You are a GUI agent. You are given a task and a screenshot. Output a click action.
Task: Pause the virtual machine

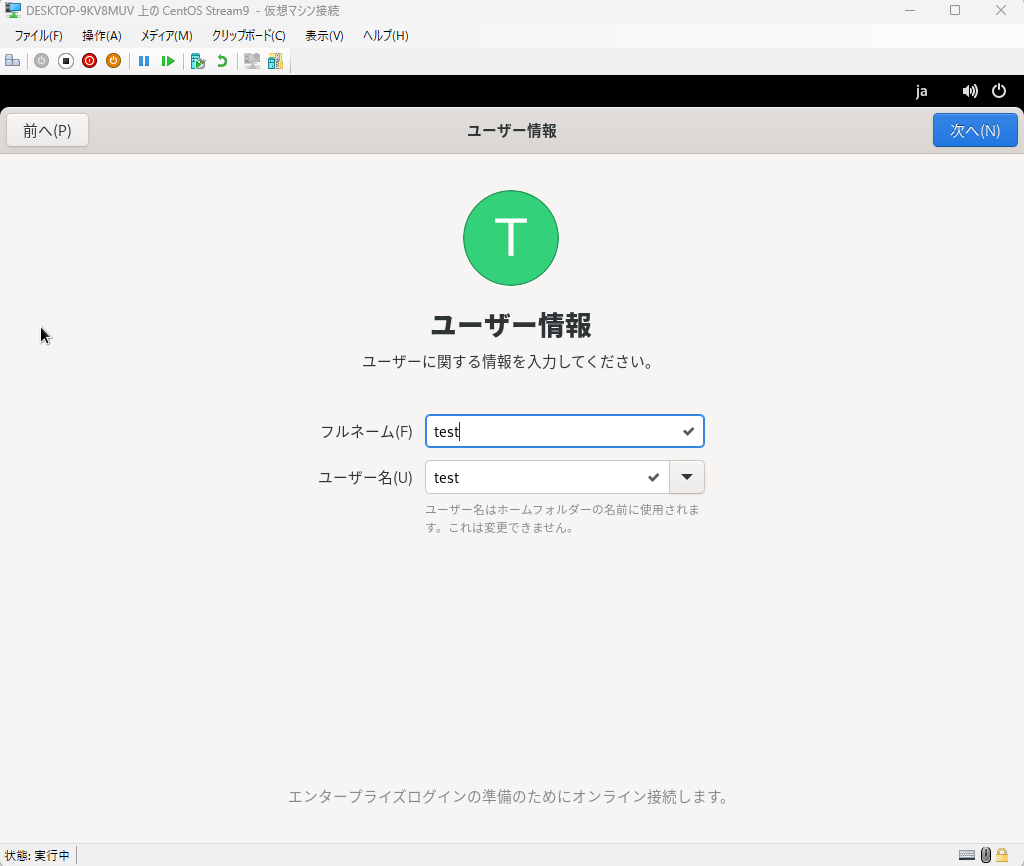coord(144,61)
